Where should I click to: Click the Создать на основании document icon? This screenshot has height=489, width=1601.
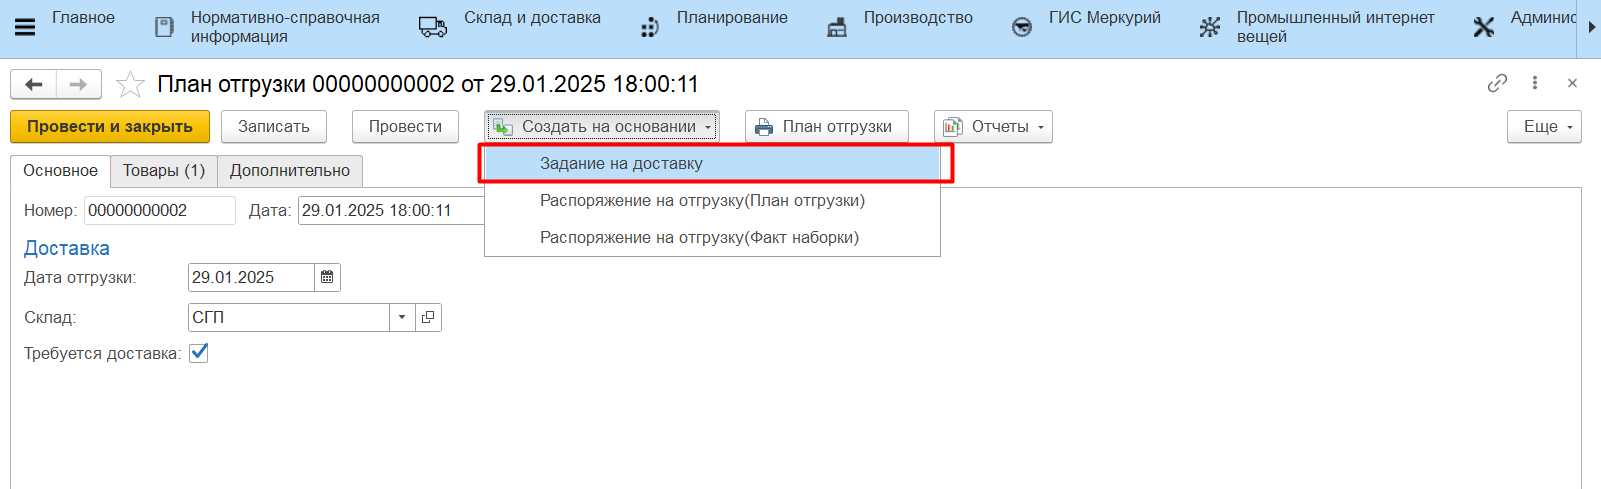(503, 127)
